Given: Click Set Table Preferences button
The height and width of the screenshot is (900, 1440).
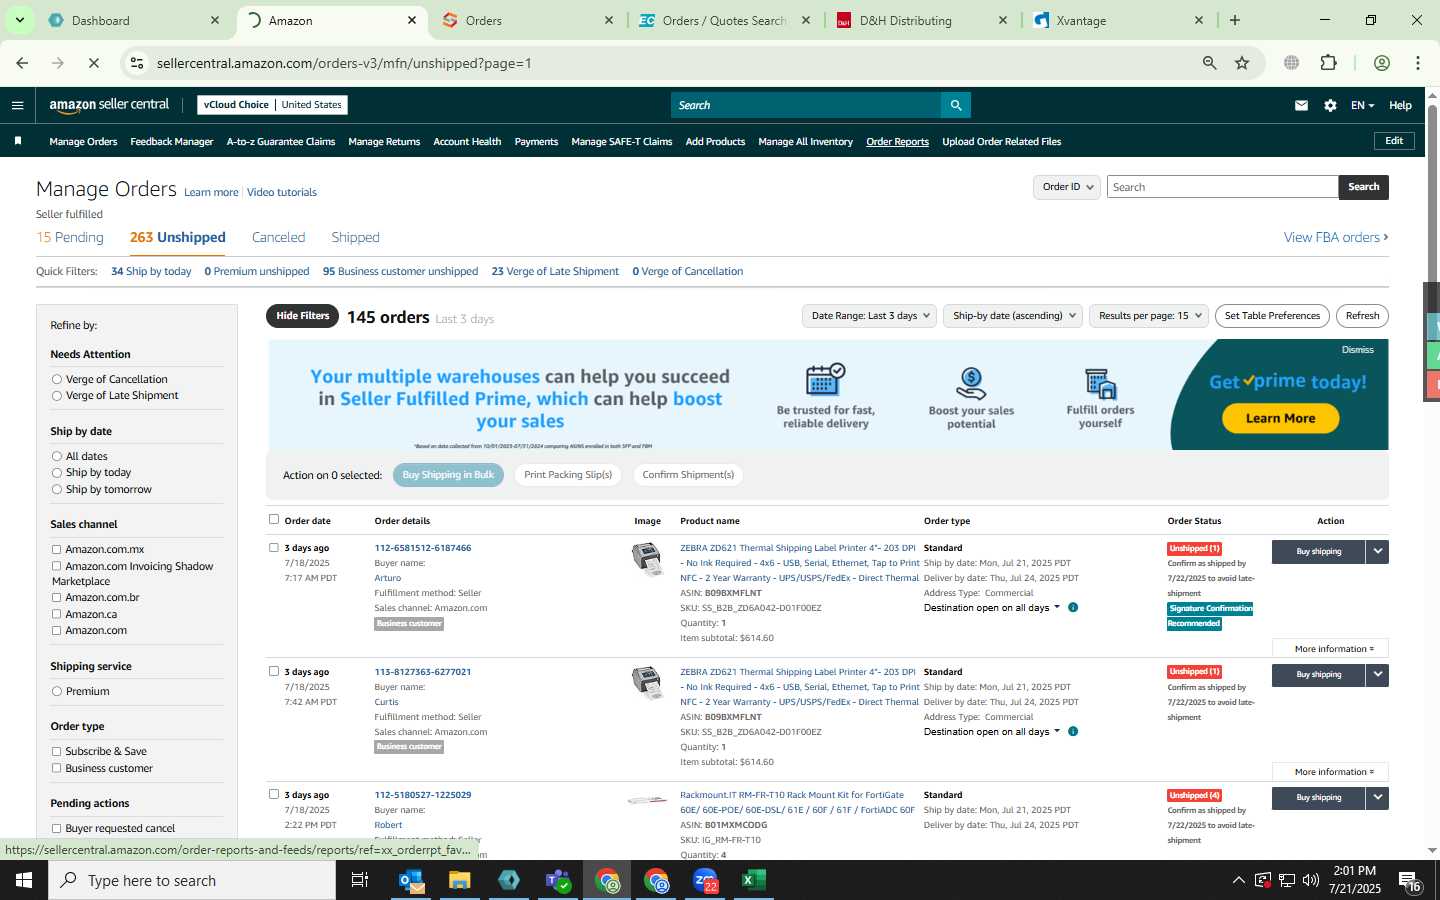Looking at the screenshot, I should (x=1272, y=316).
